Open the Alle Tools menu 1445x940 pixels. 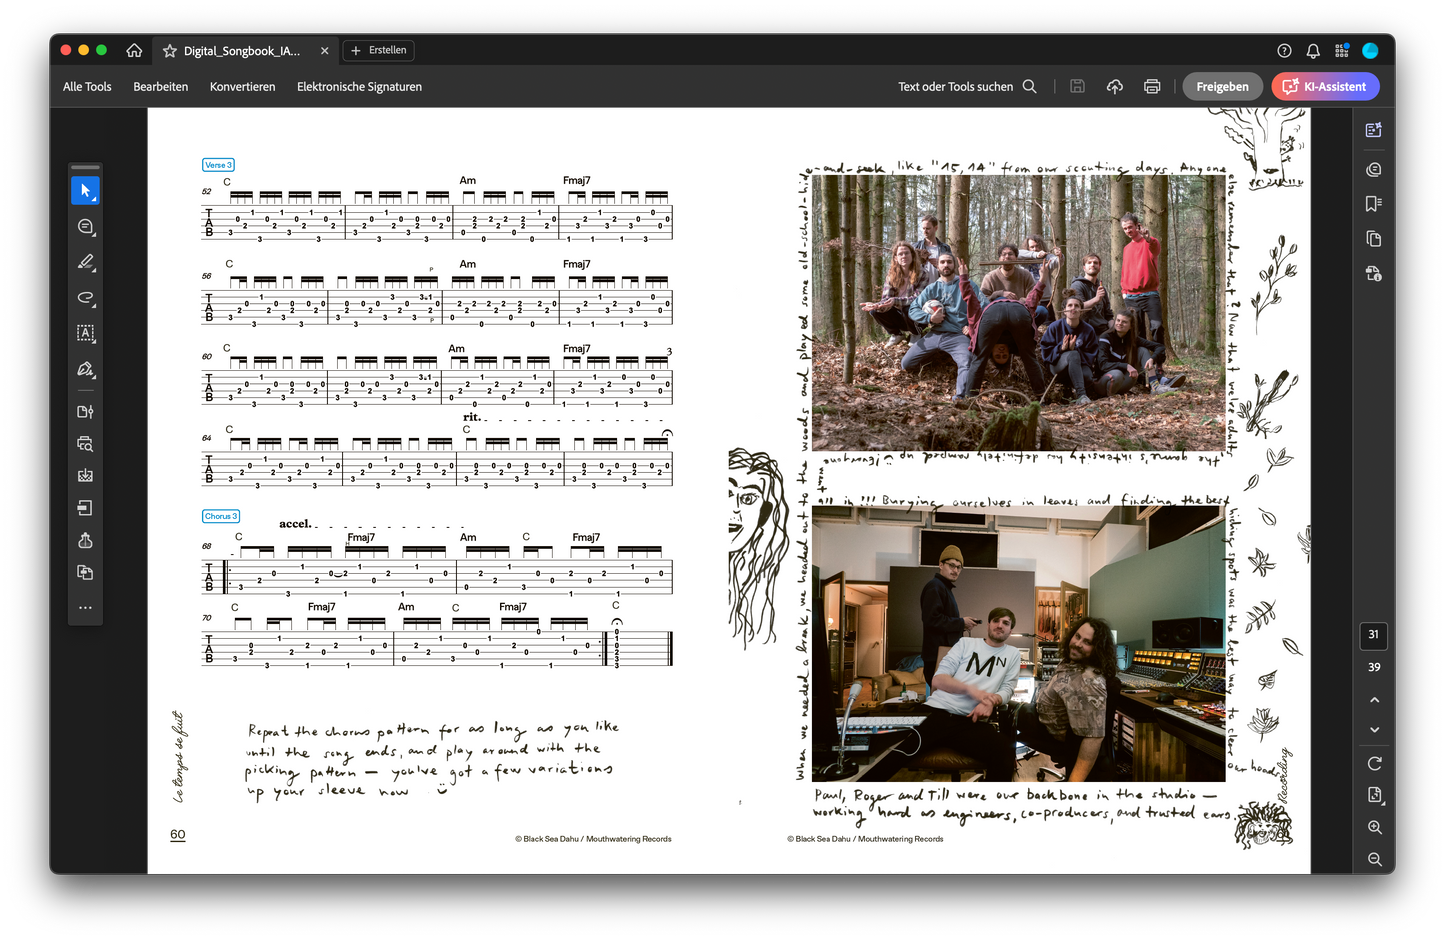pyautogui.click(x=87, y=87)
